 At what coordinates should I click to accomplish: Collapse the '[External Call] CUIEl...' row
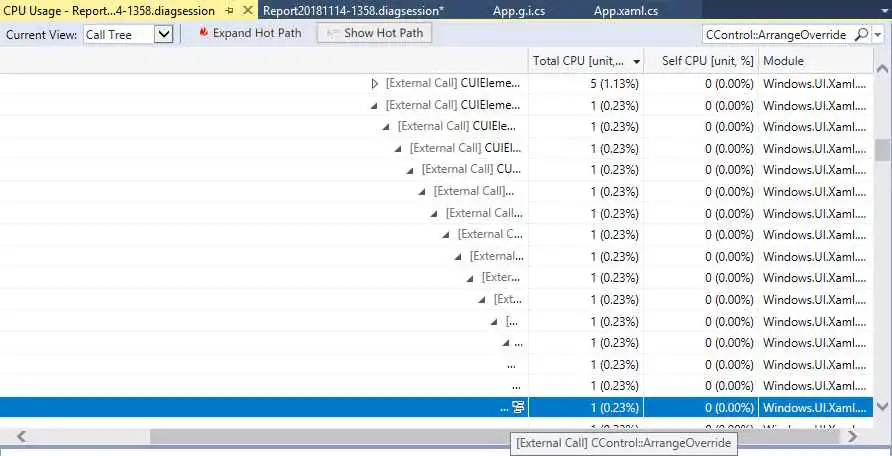[398, 149]
